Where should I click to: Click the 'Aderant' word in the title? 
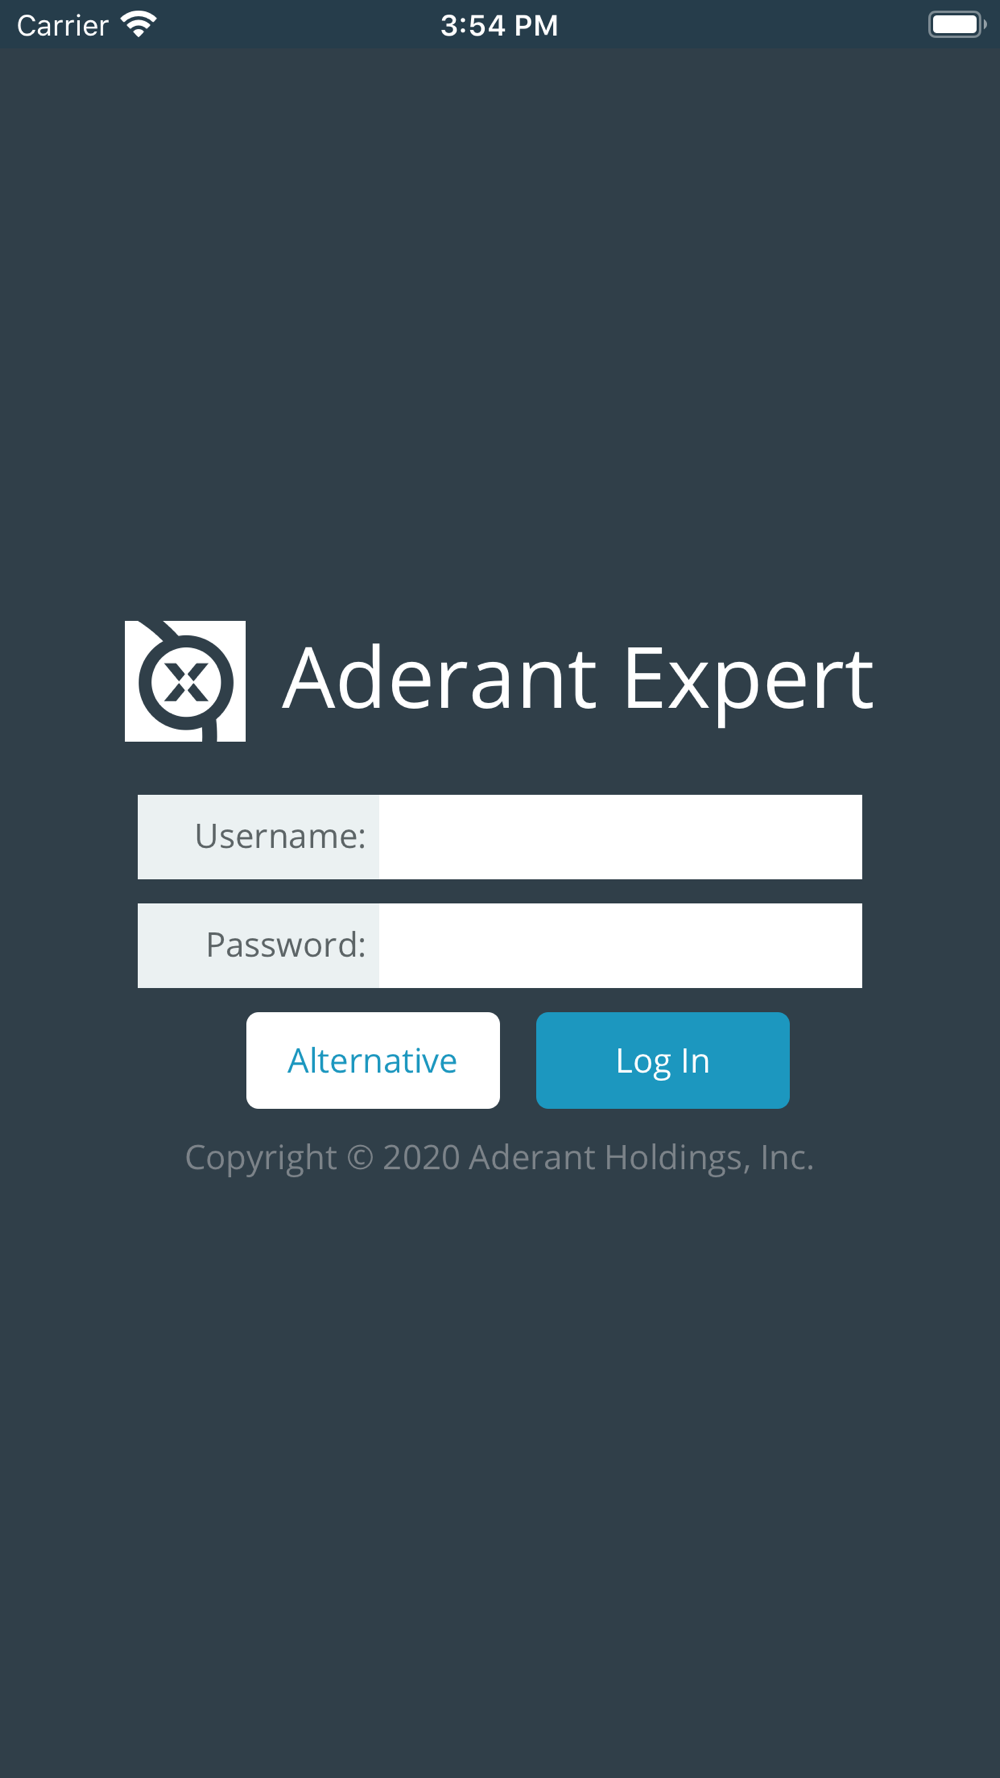pos(440,678)
